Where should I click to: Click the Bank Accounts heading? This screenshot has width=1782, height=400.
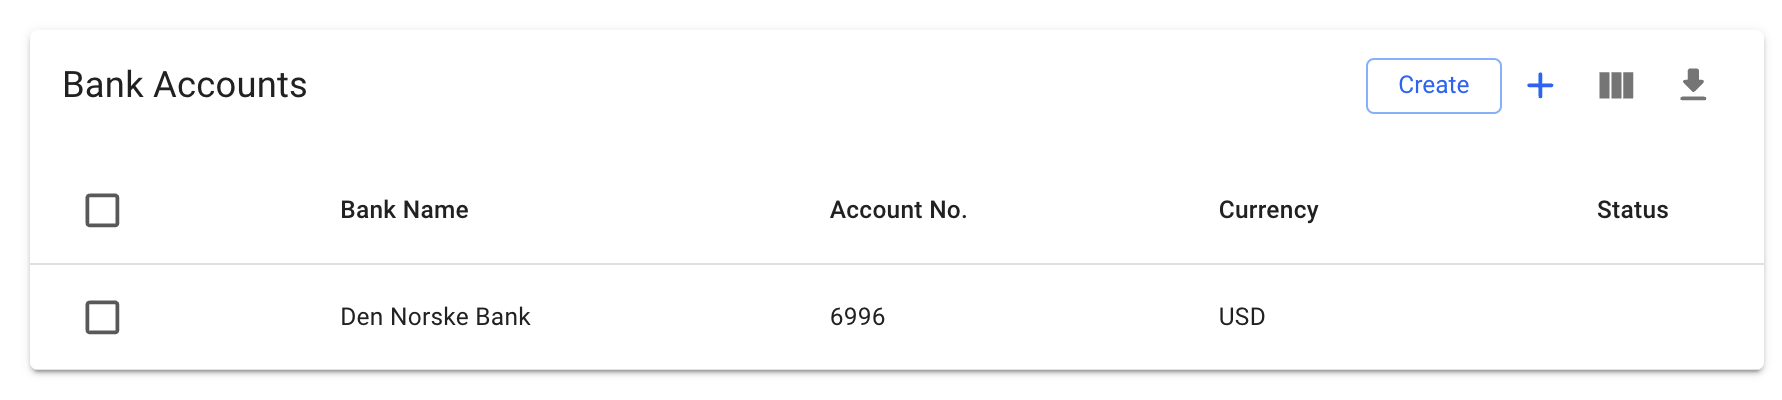point(185,85)
